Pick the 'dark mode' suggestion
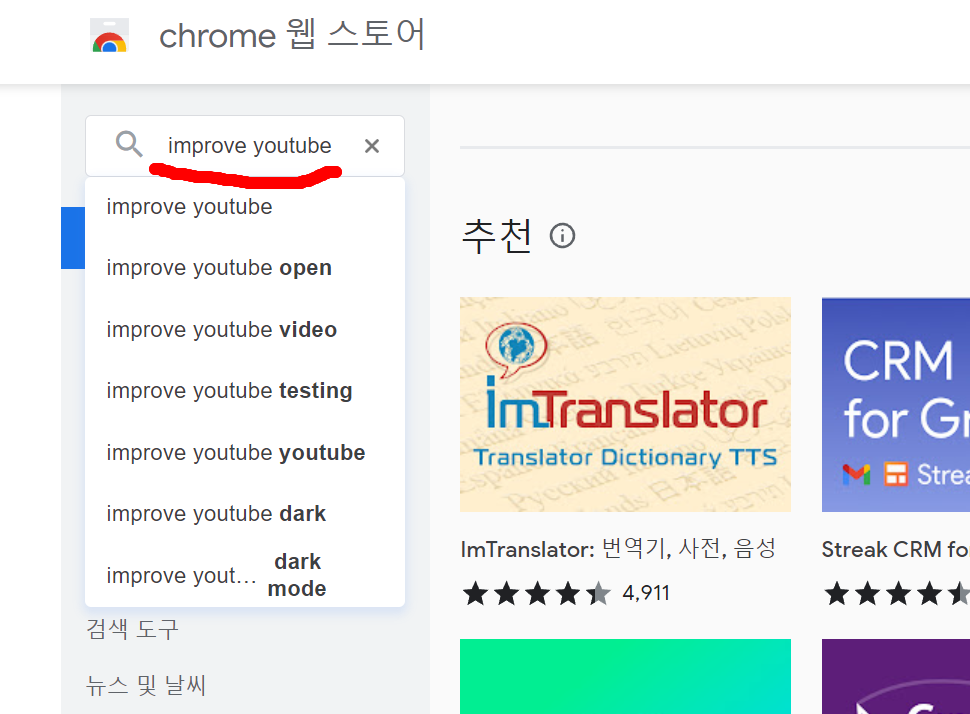Image resolution: width=970 pixels, height=714 pixels. [x=245, y=575]
